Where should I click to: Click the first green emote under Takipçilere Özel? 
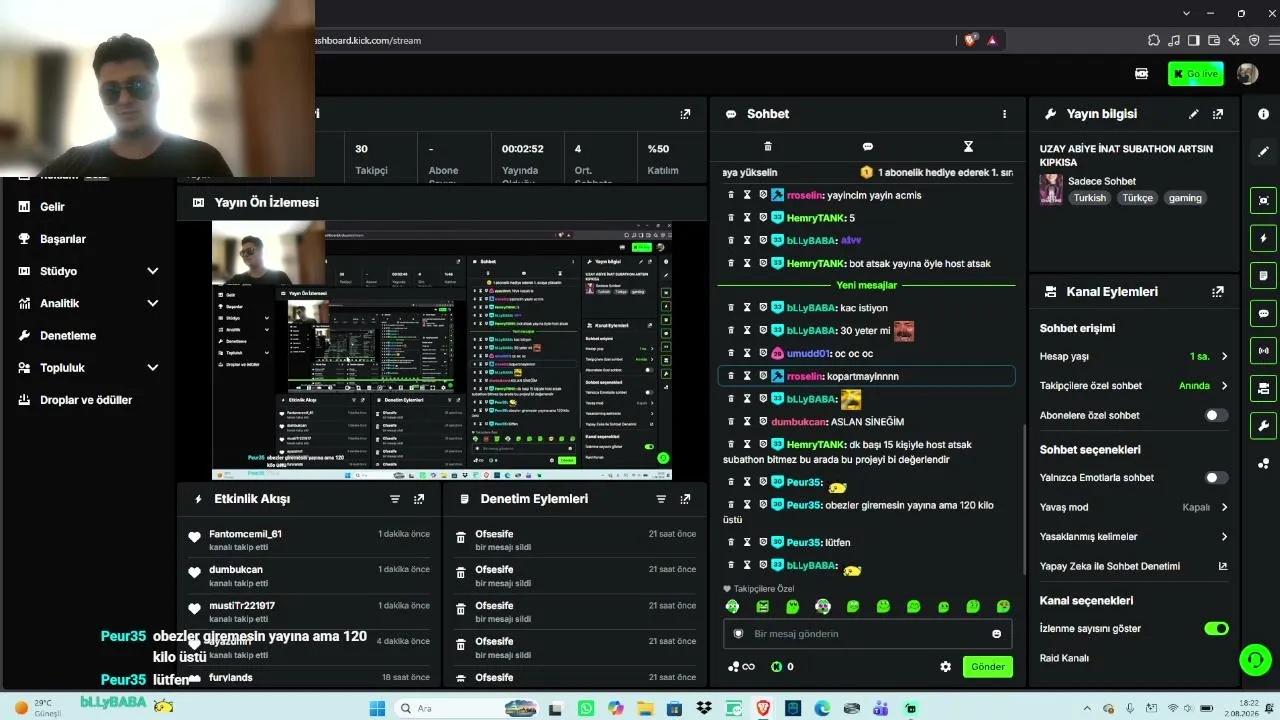coord(732,606)
